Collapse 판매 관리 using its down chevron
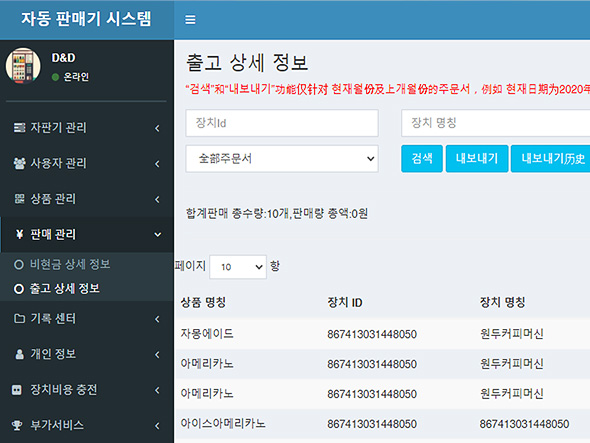 tap(158, 235)
